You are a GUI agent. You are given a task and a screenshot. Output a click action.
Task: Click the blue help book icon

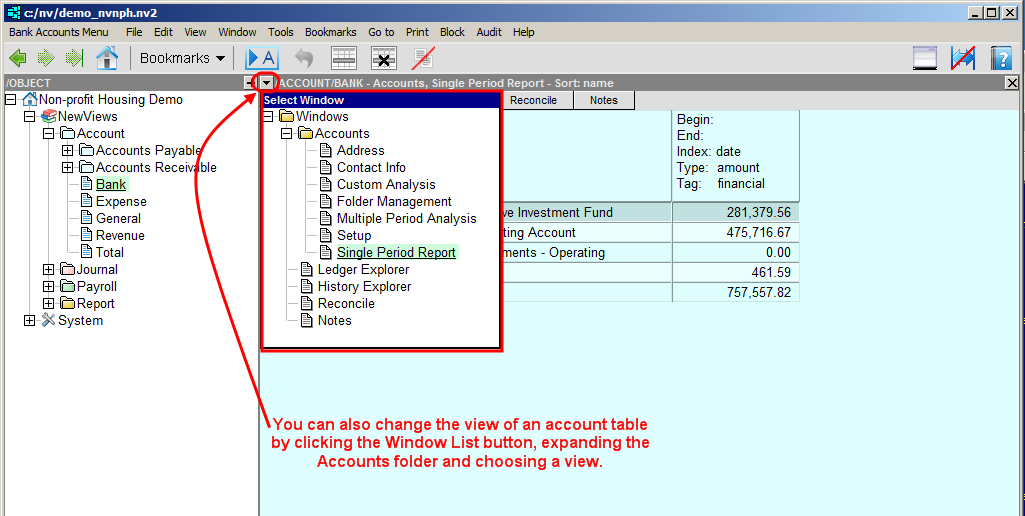(1001, 58)
